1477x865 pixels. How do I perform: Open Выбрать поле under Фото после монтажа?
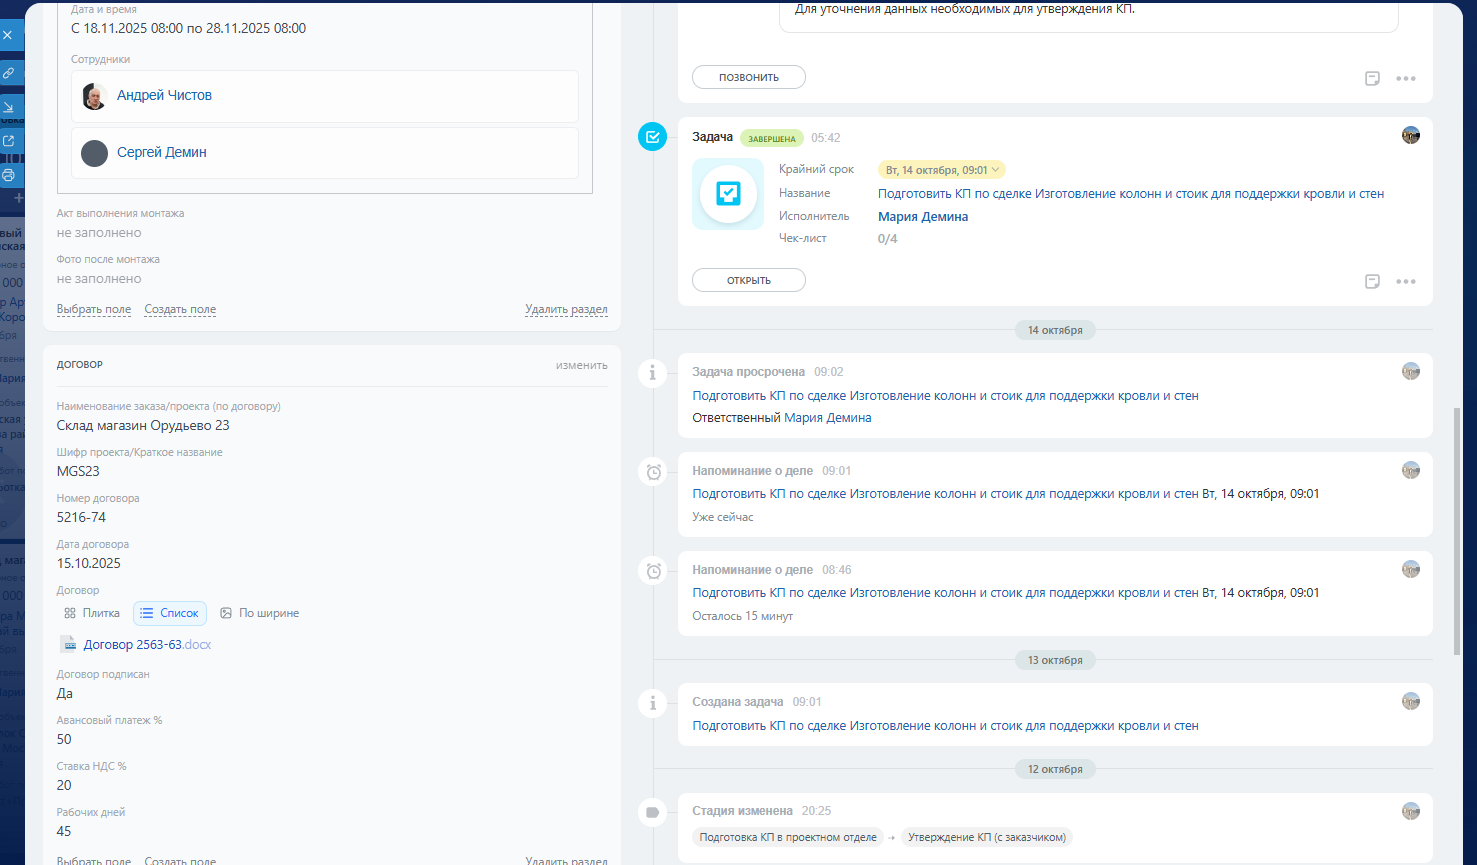tap(94, 310)
